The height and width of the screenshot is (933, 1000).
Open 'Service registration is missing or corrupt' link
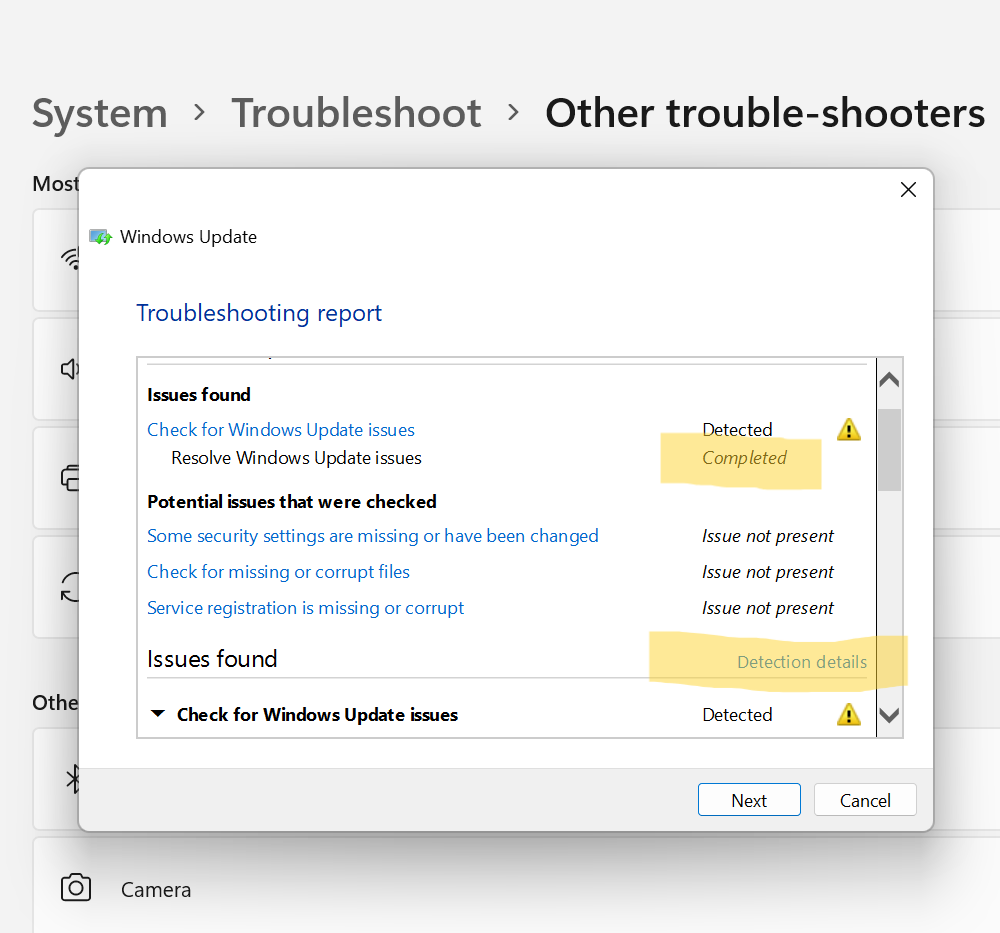(305, 608)
